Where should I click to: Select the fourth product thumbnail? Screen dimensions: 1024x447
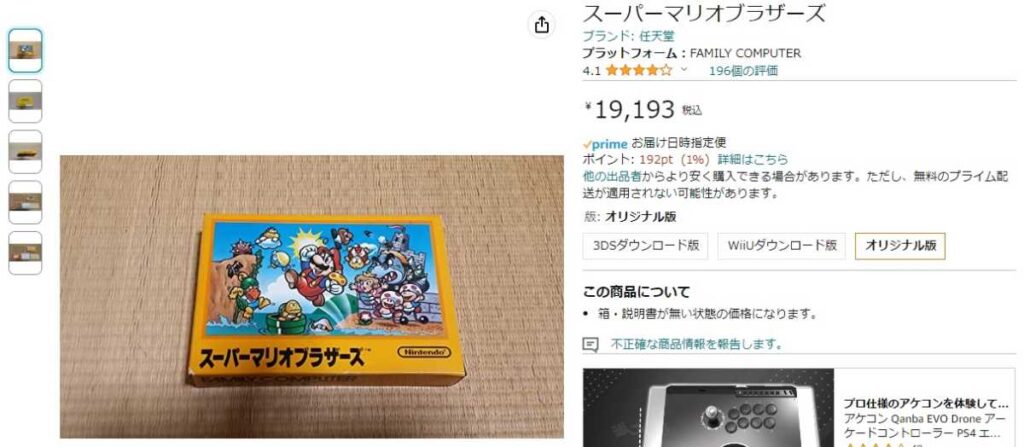[25, 202]
